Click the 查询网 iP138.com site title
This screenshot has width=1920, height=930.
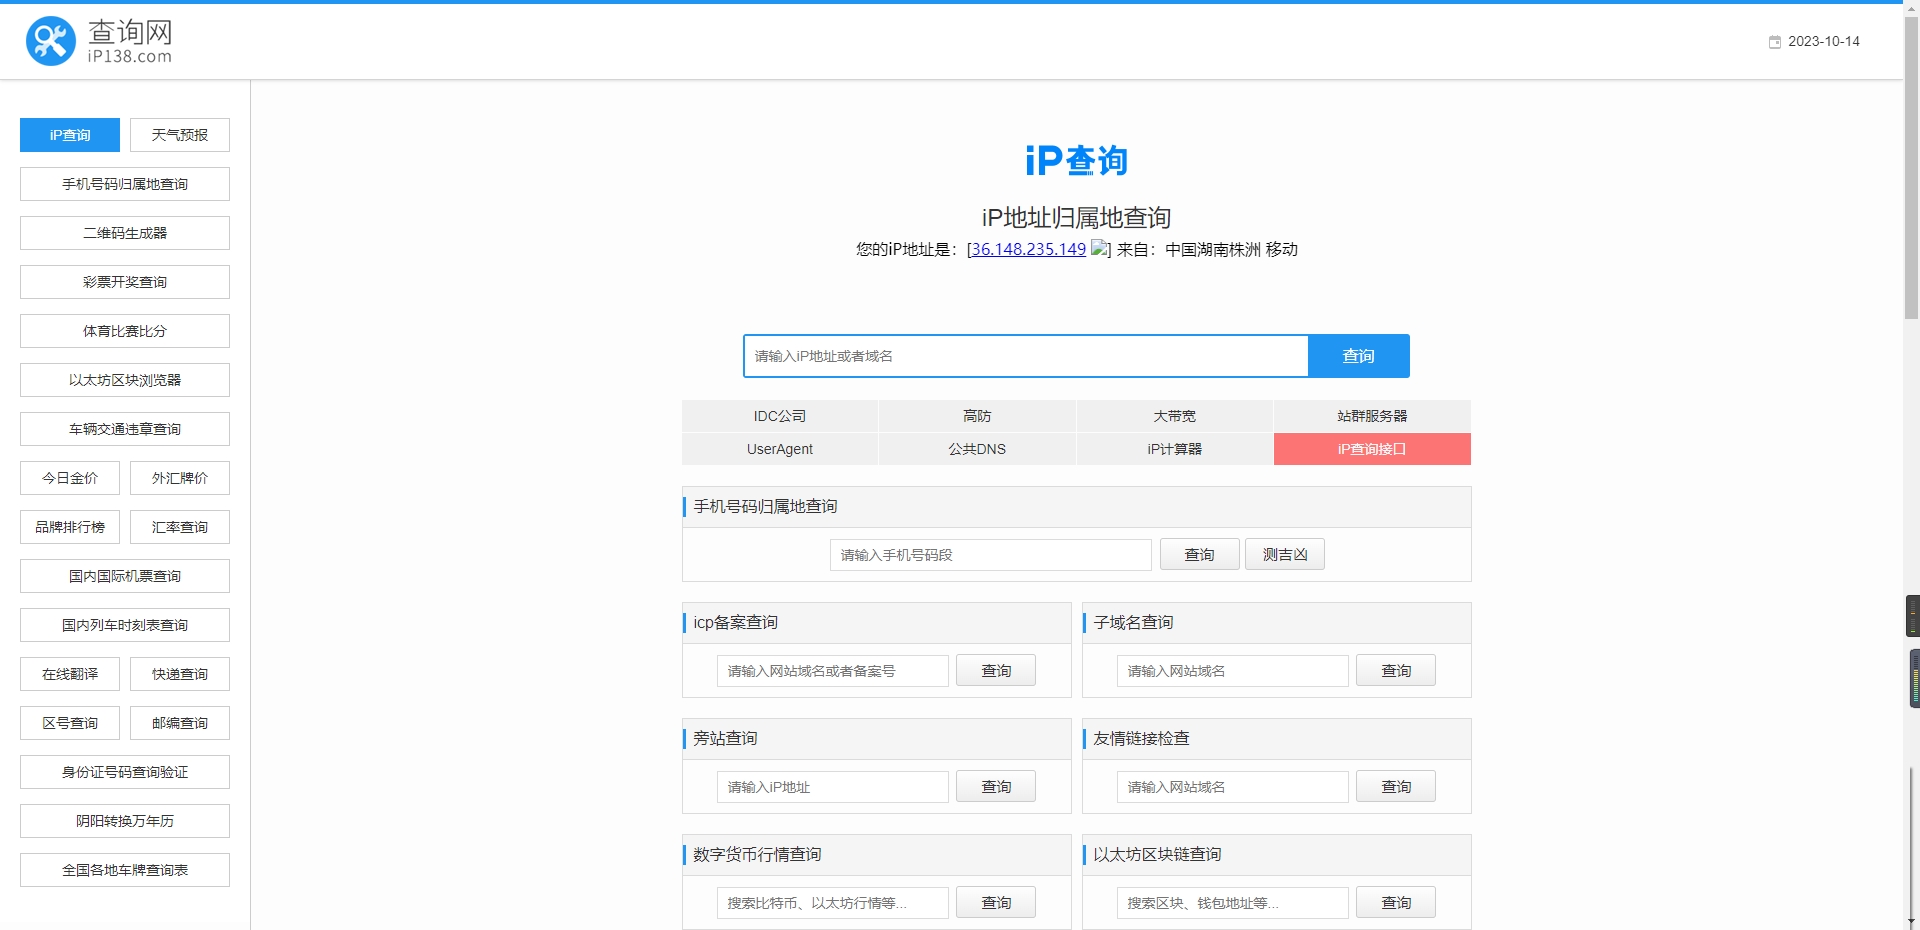pyautogui.click(x=130, y=42)
